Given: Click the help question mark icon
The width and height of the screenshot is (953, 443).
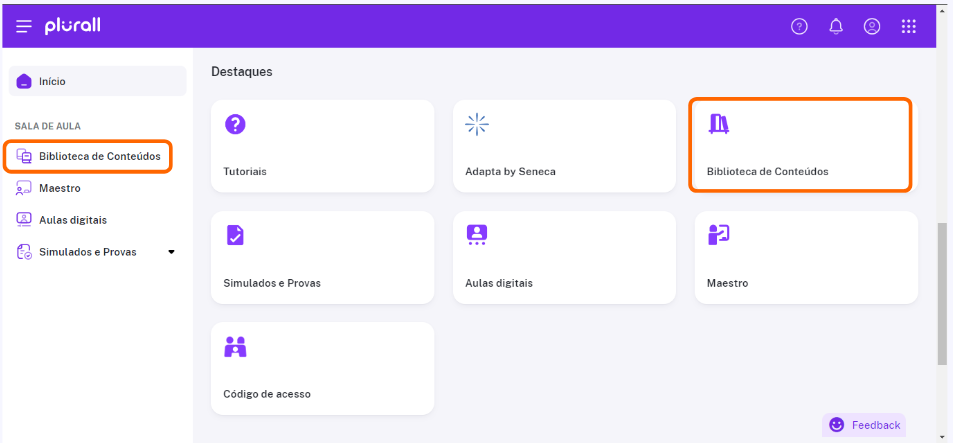Looking at the screenshot, I should tap(799, 26).
